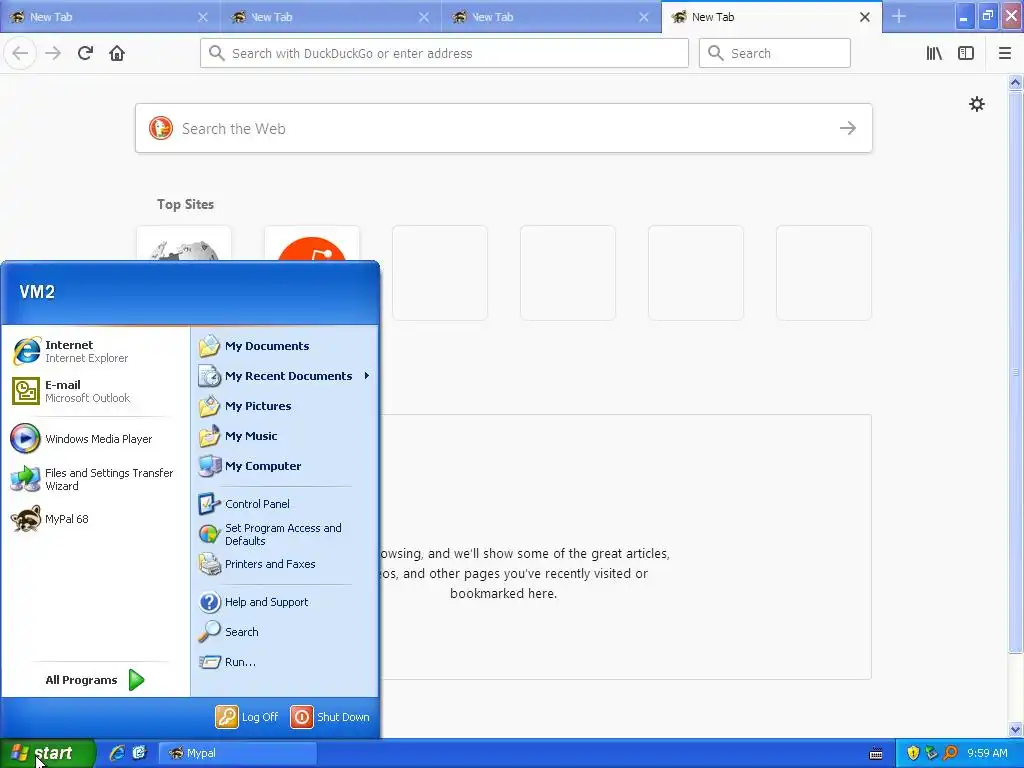Image resolution: width=1024 pixels, height=768 pixels.
Task: Click the magnifier tray icon
Action: [950, 753]
